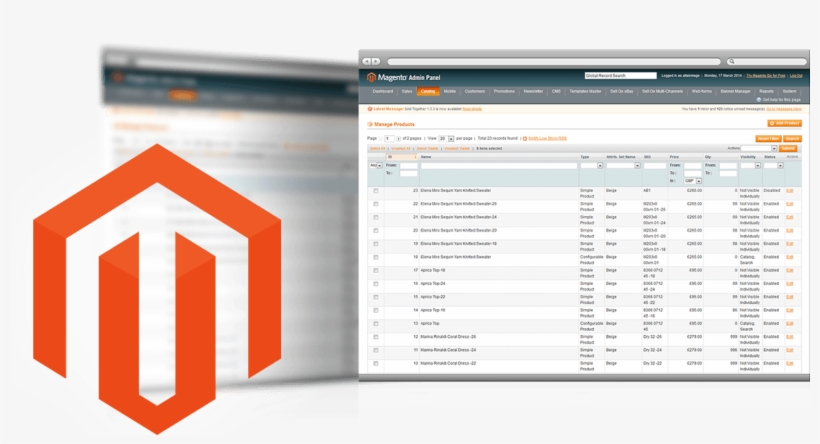Click the Name filter input field
This screenshot has height=444, width=820.
pyautogui.click(x=499, y=166)
